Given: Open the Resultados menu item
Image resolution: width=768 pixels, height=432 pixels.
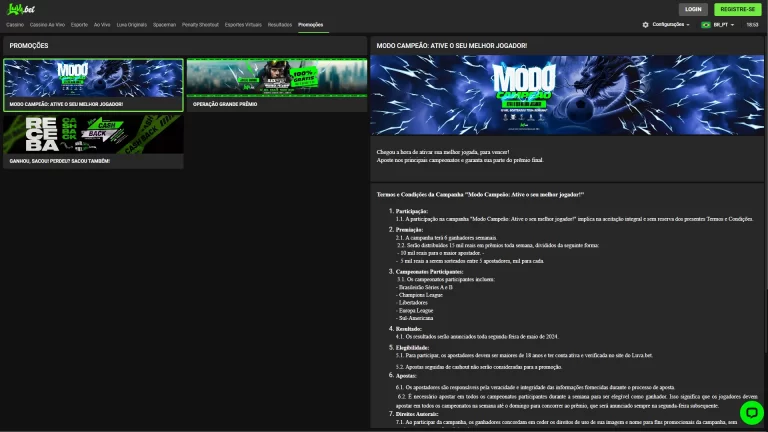Looking at the screenshot, I should click(x=280, y=24).
